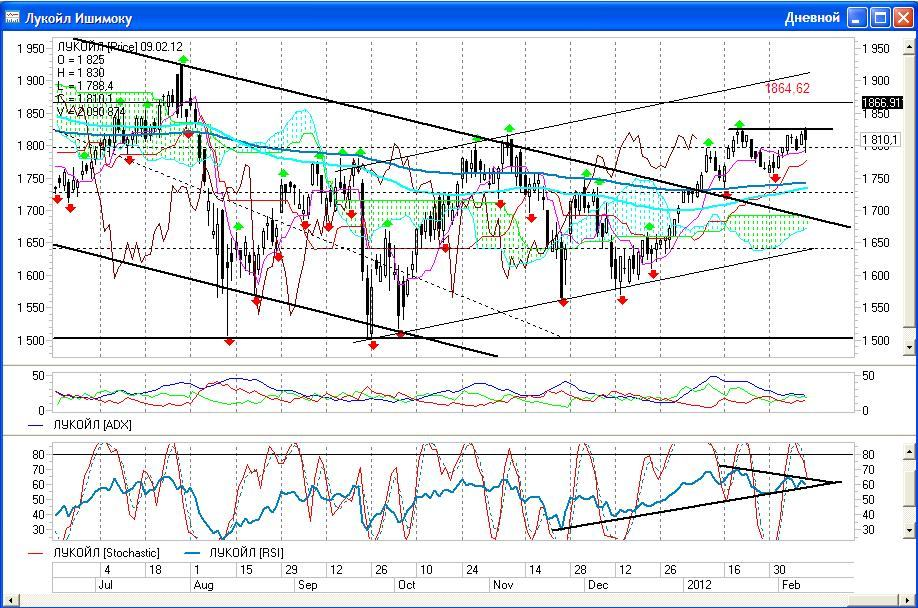Click the Дневной timeframe label
Screen dimensions: 918x608
[x=812, y=18]
